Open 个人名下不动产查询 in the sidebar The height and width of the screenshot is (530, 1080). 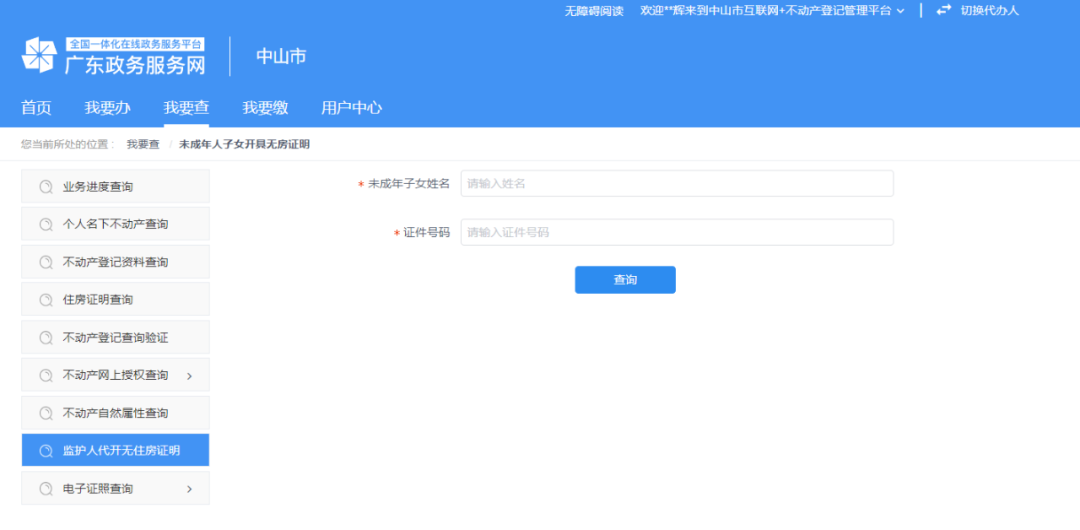(116, 224)
